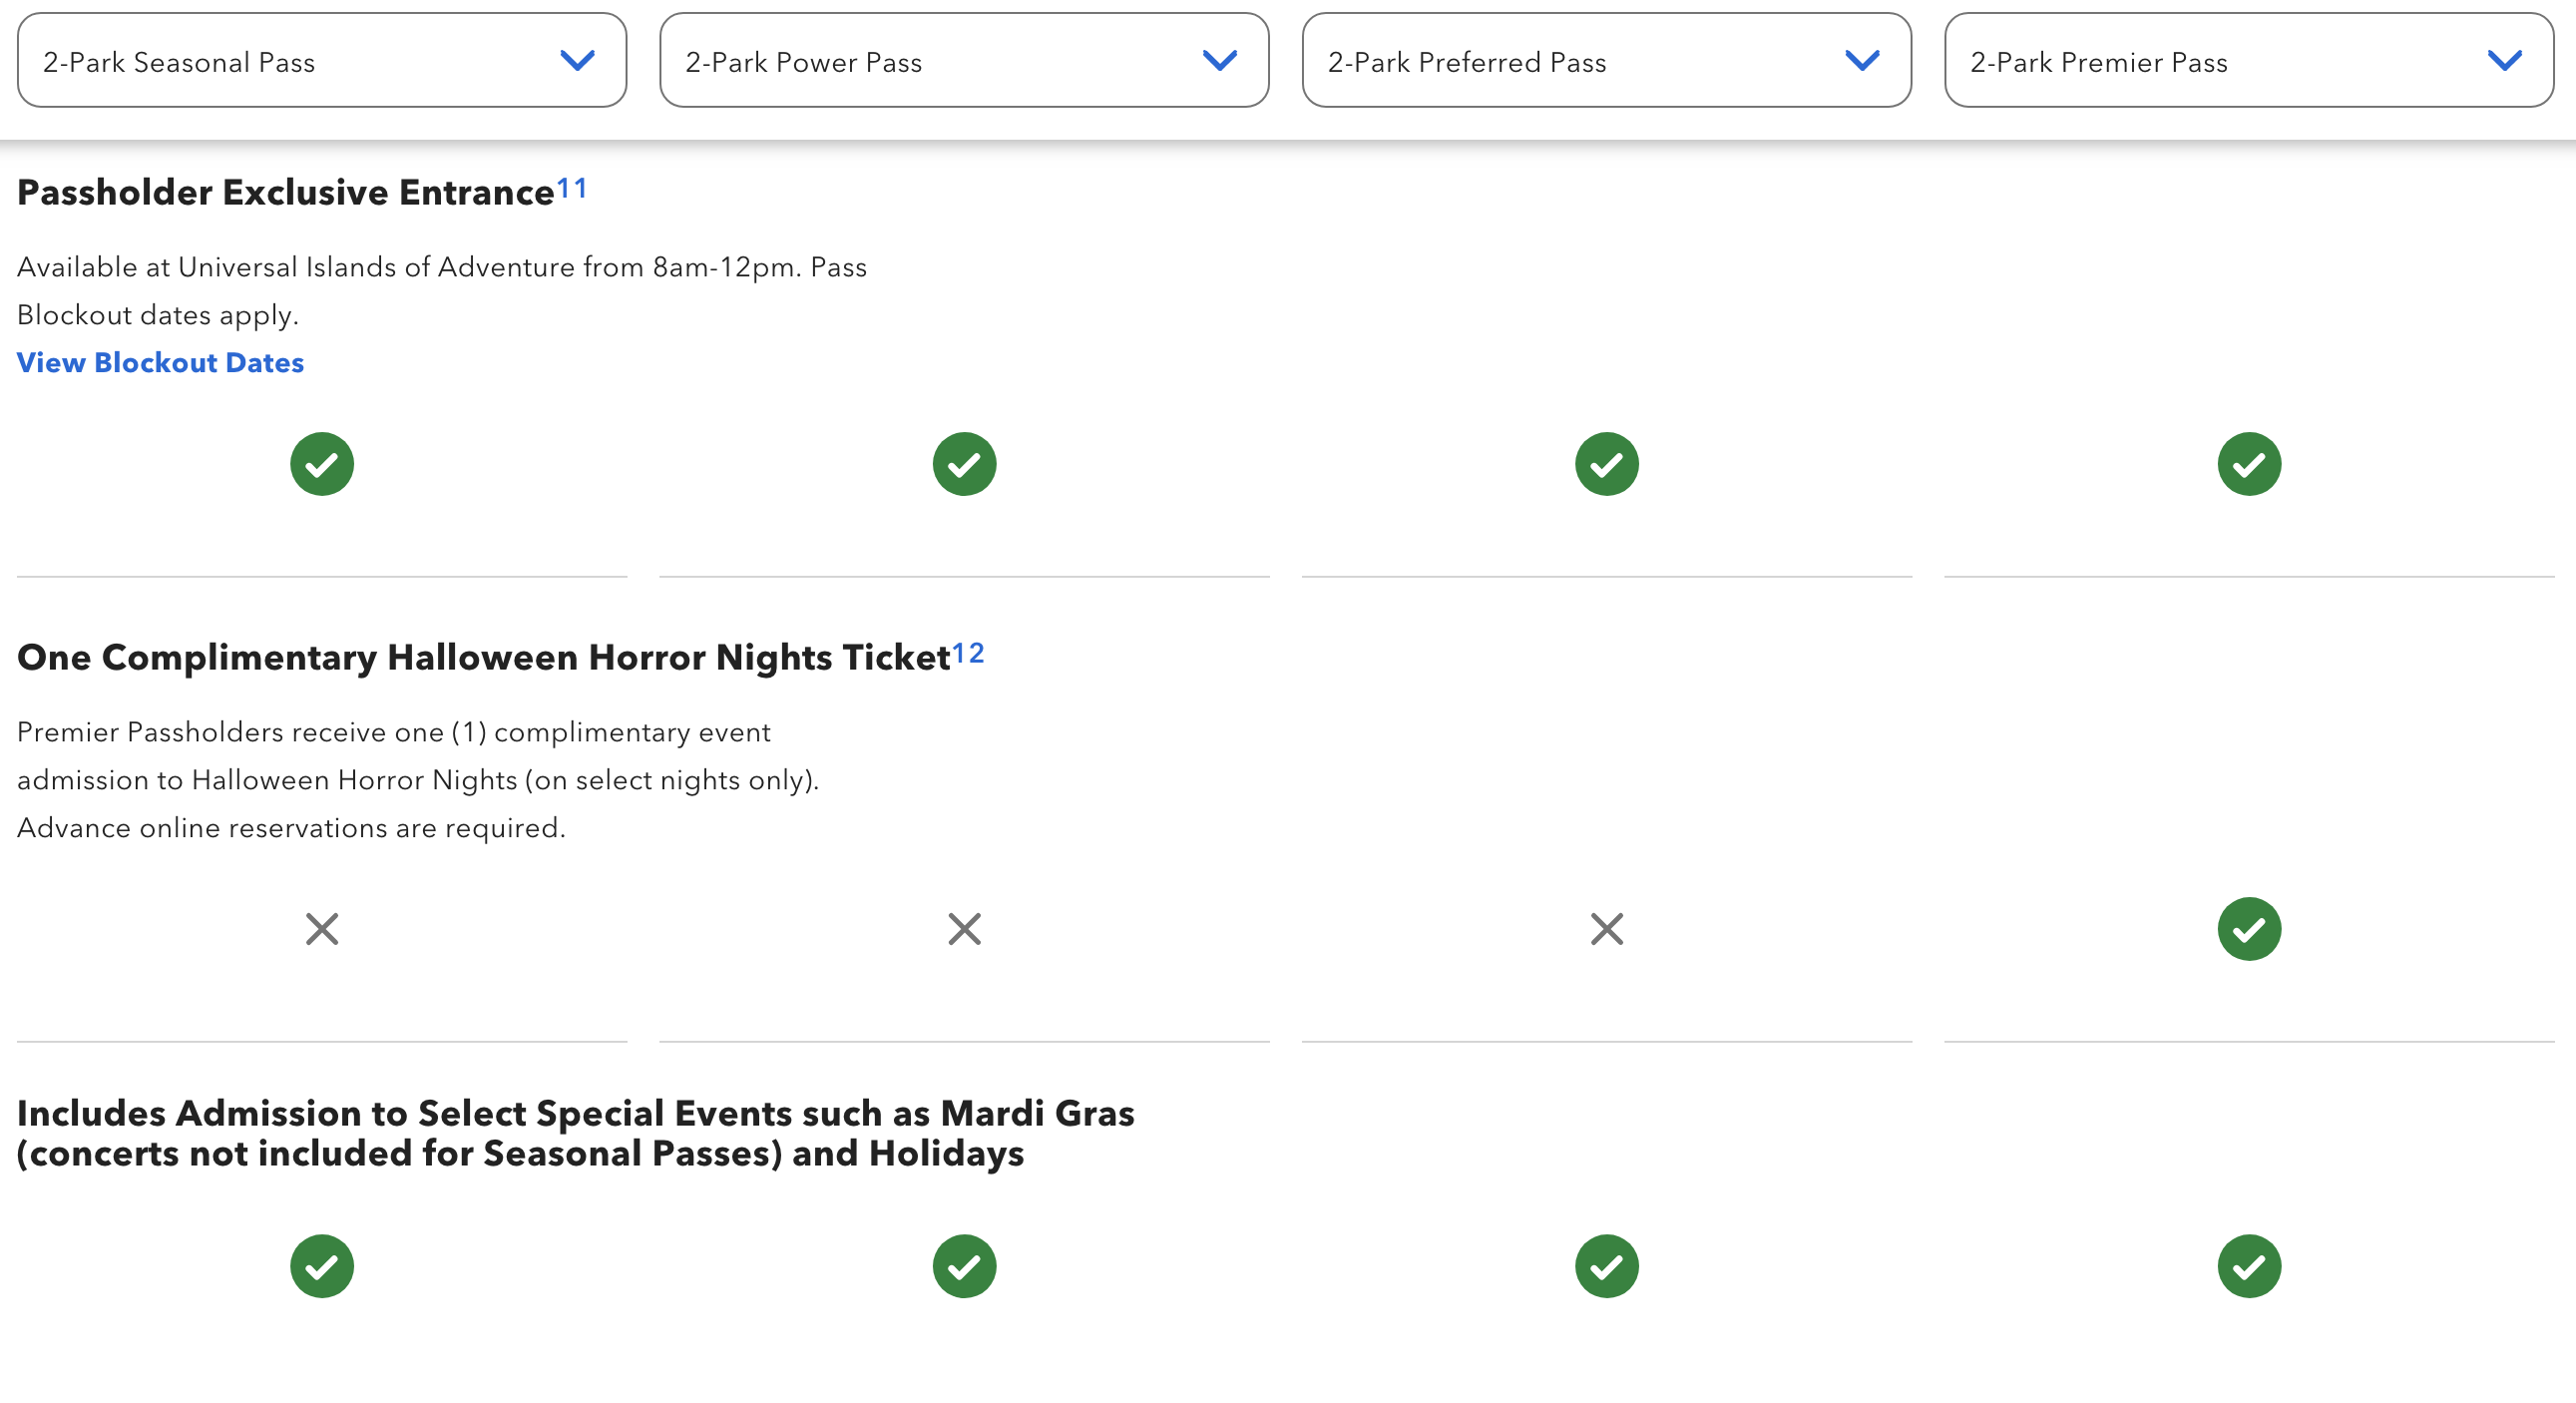This screenshot has height=1403, width=2576.
Task: Click Premier Pass checkmark for Halloween Horror Nights
Action: (2248, 929)
